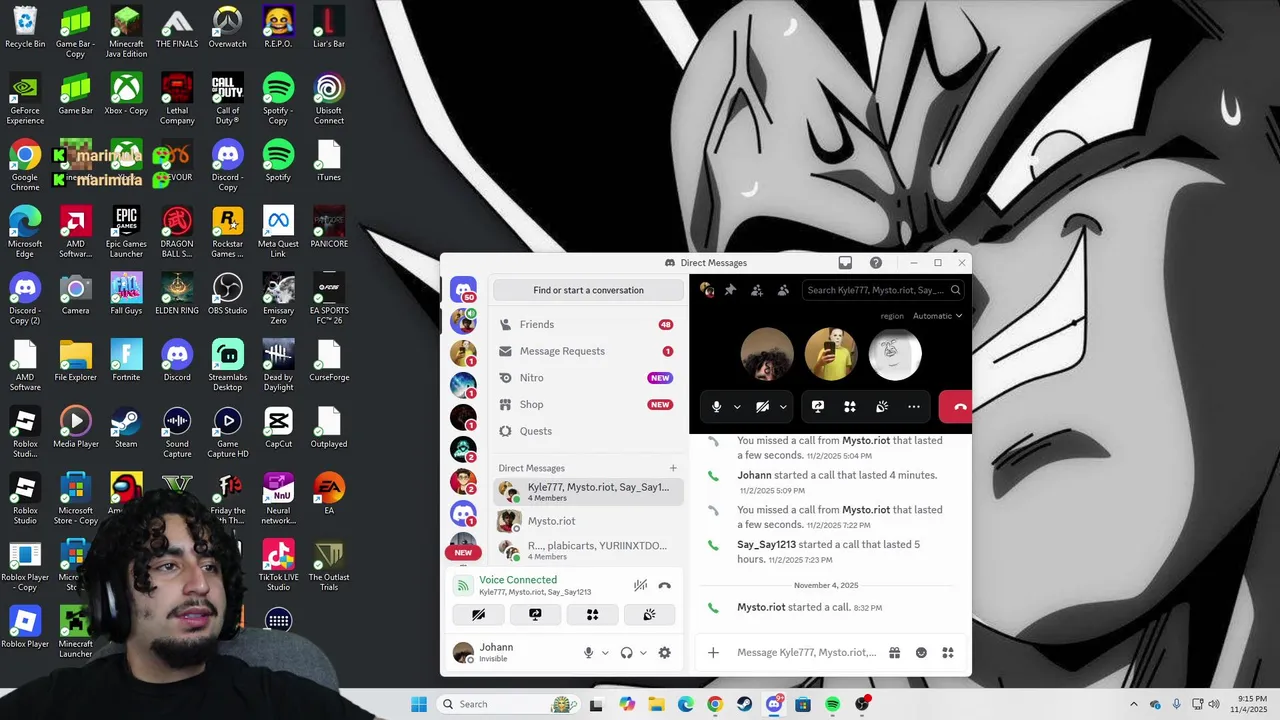The image size is (1280, 720).
Task: Open Friends in Discord sidebar
Action: [588, 324]
